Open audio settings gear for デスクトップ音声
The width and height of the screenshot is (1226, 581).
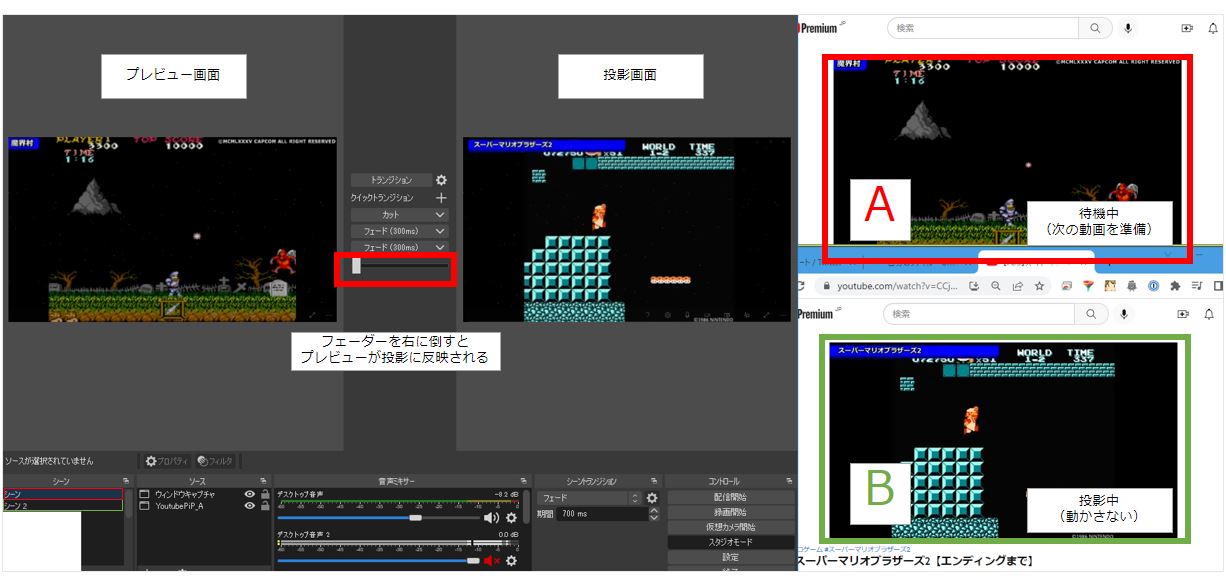(511, 518)
